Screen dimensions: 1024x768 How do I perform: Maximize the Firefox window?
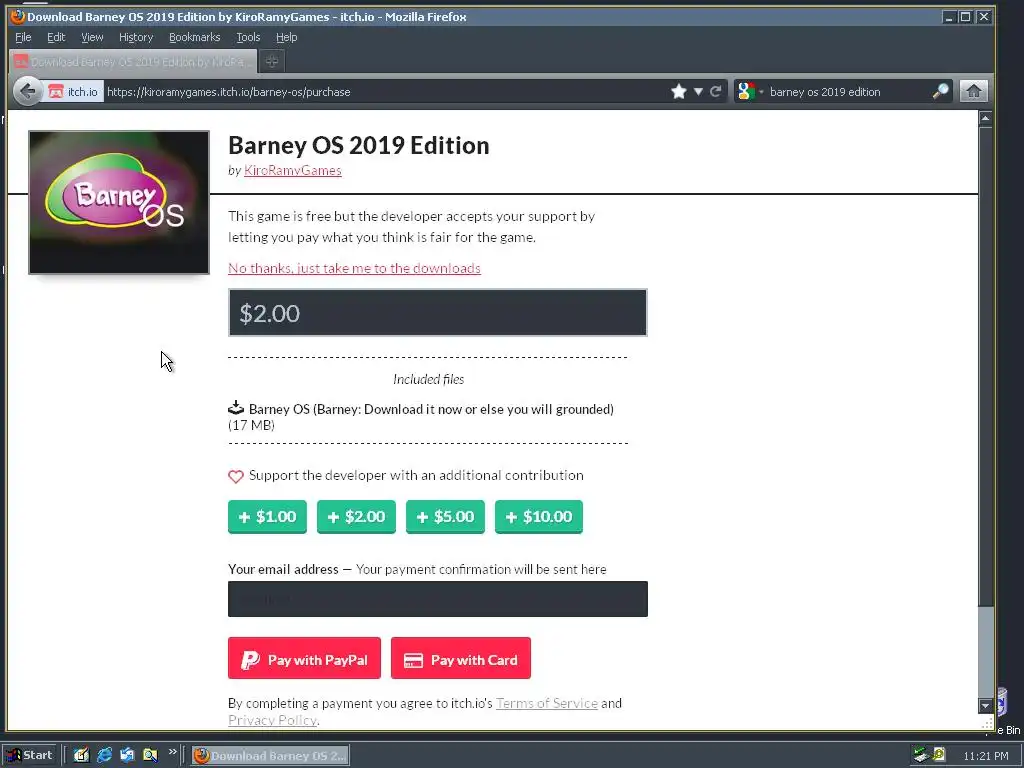965,17
